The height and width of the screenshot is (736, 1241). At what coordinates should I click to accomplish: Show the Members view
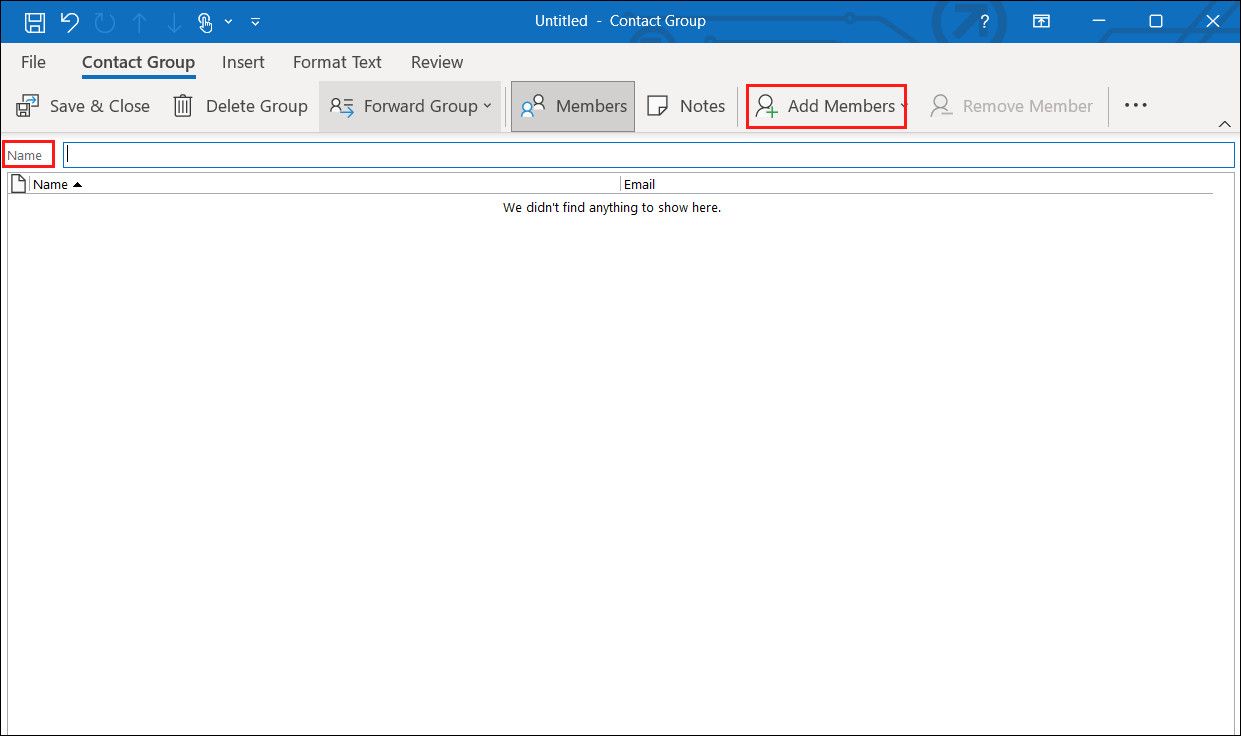(x=573, y=106)
